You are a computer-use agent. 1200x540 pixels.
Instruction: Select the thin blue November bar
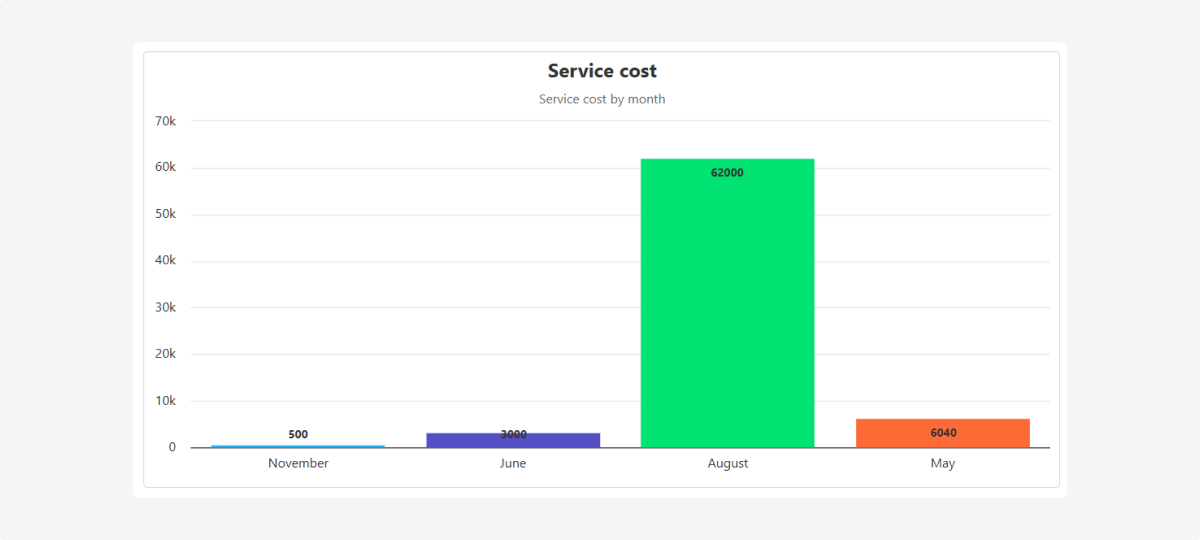point(298,446)
